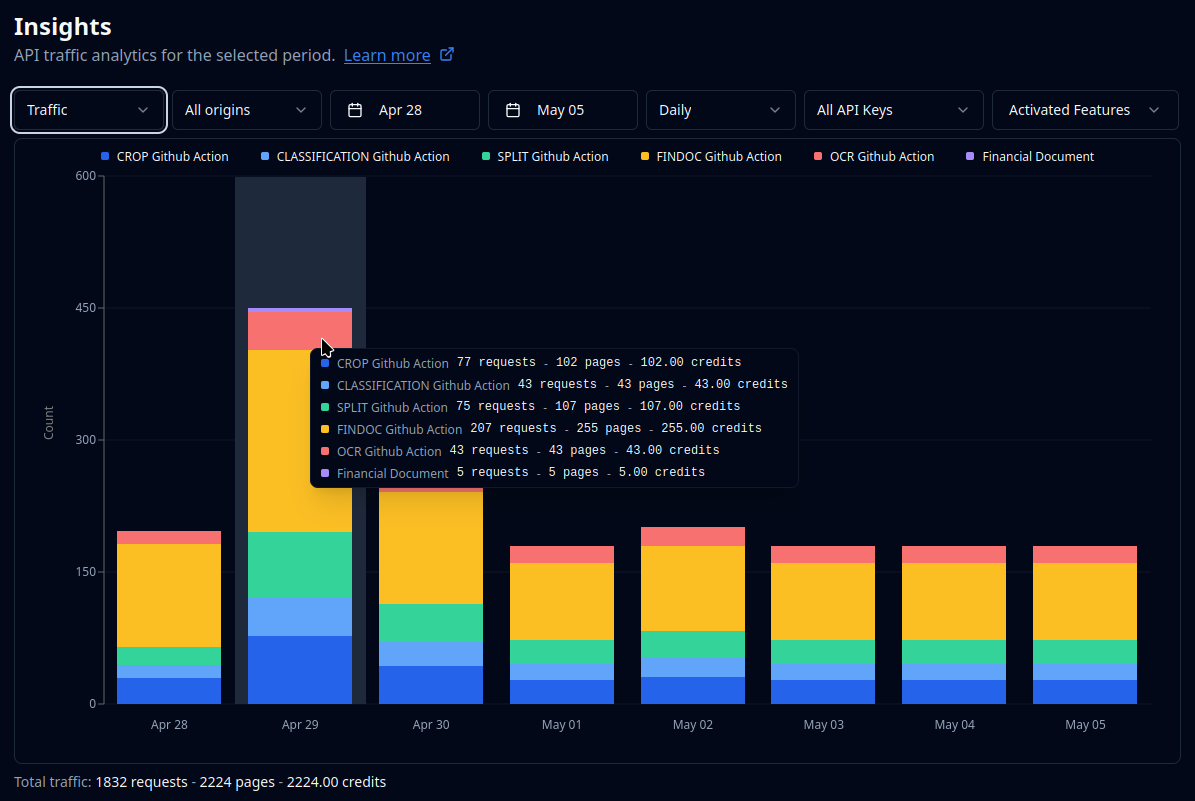Screen dimensions: 1195x801
Task: Click the May 03 bar's yellow segment
Action: point(823,601)
